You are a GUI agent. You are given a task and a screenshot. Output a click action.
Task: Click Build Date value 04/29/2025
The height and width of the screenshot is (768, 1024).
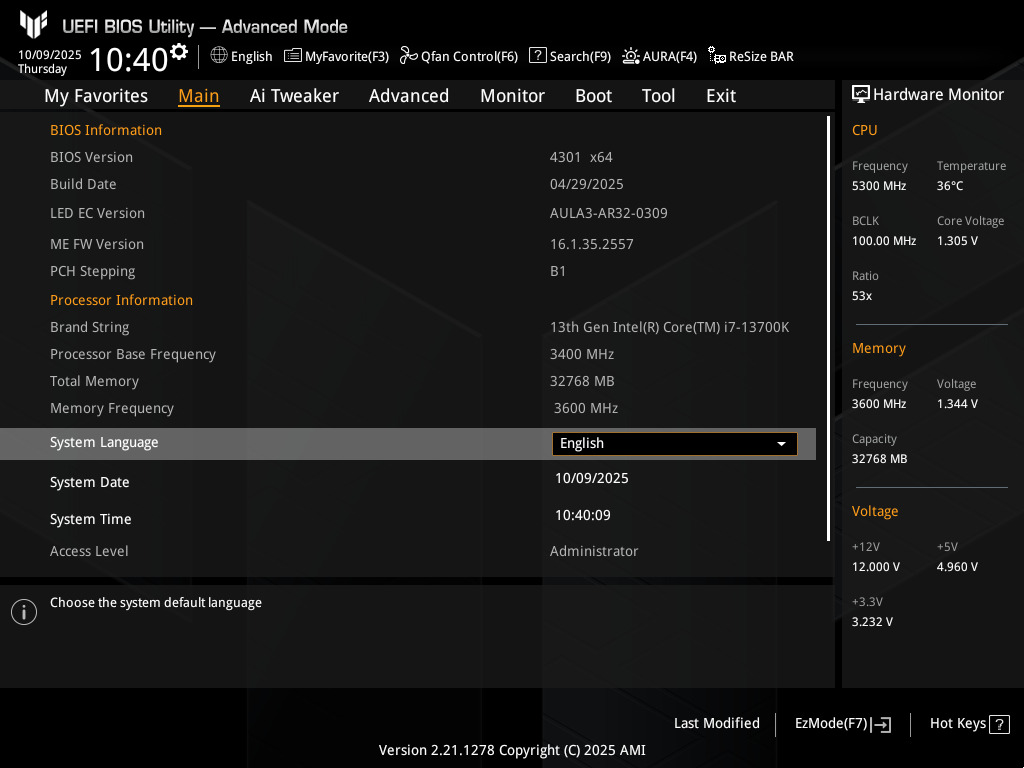[x=586, y=185]
